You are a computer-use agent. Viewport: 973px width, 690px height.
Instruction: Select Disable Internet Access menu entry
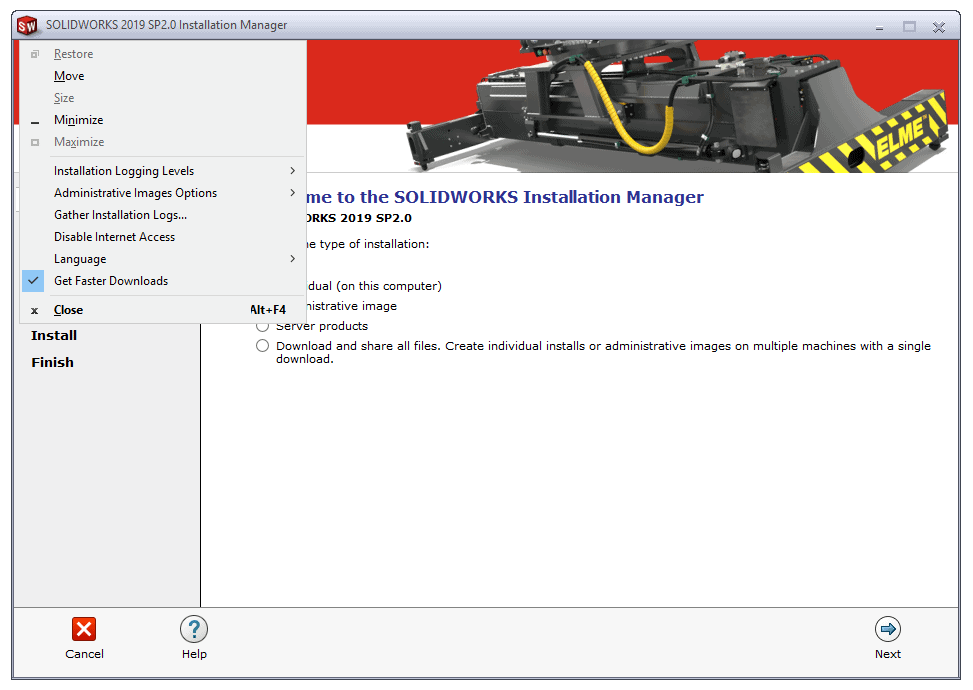pos(163,236)
